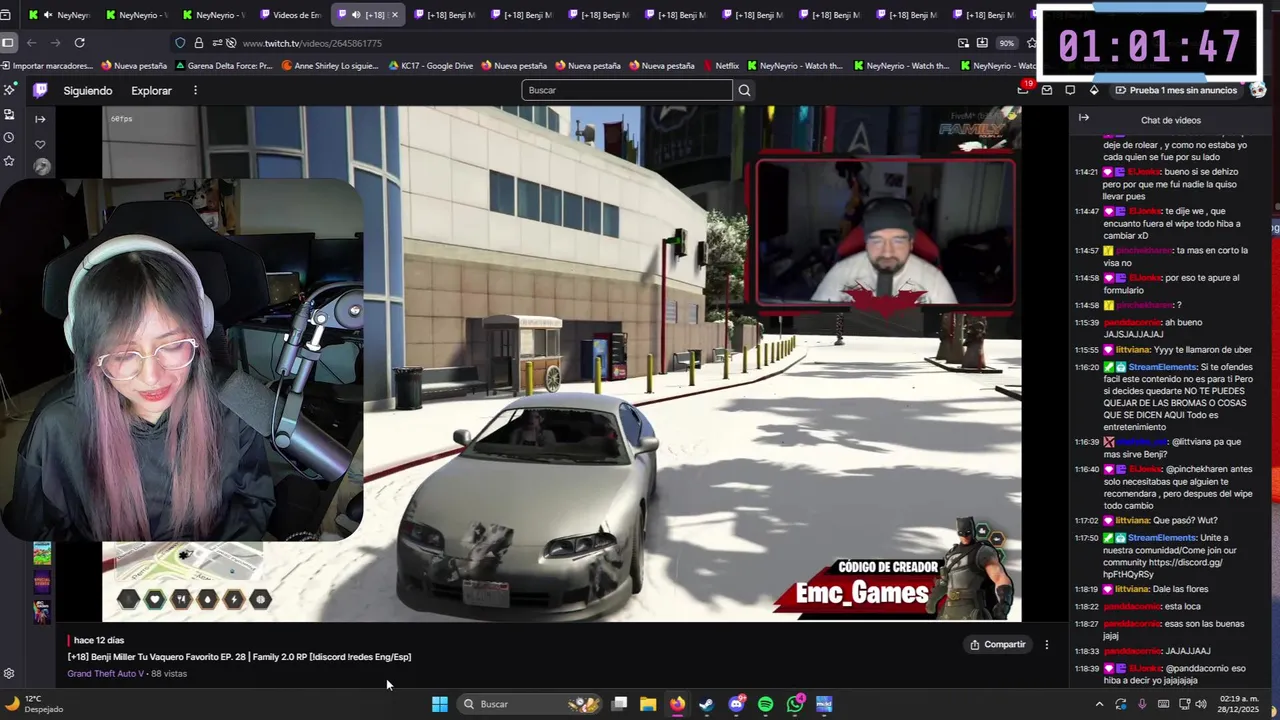
Task: Toggle the Firefox sidebar button
Action: (x=8, y=43)
